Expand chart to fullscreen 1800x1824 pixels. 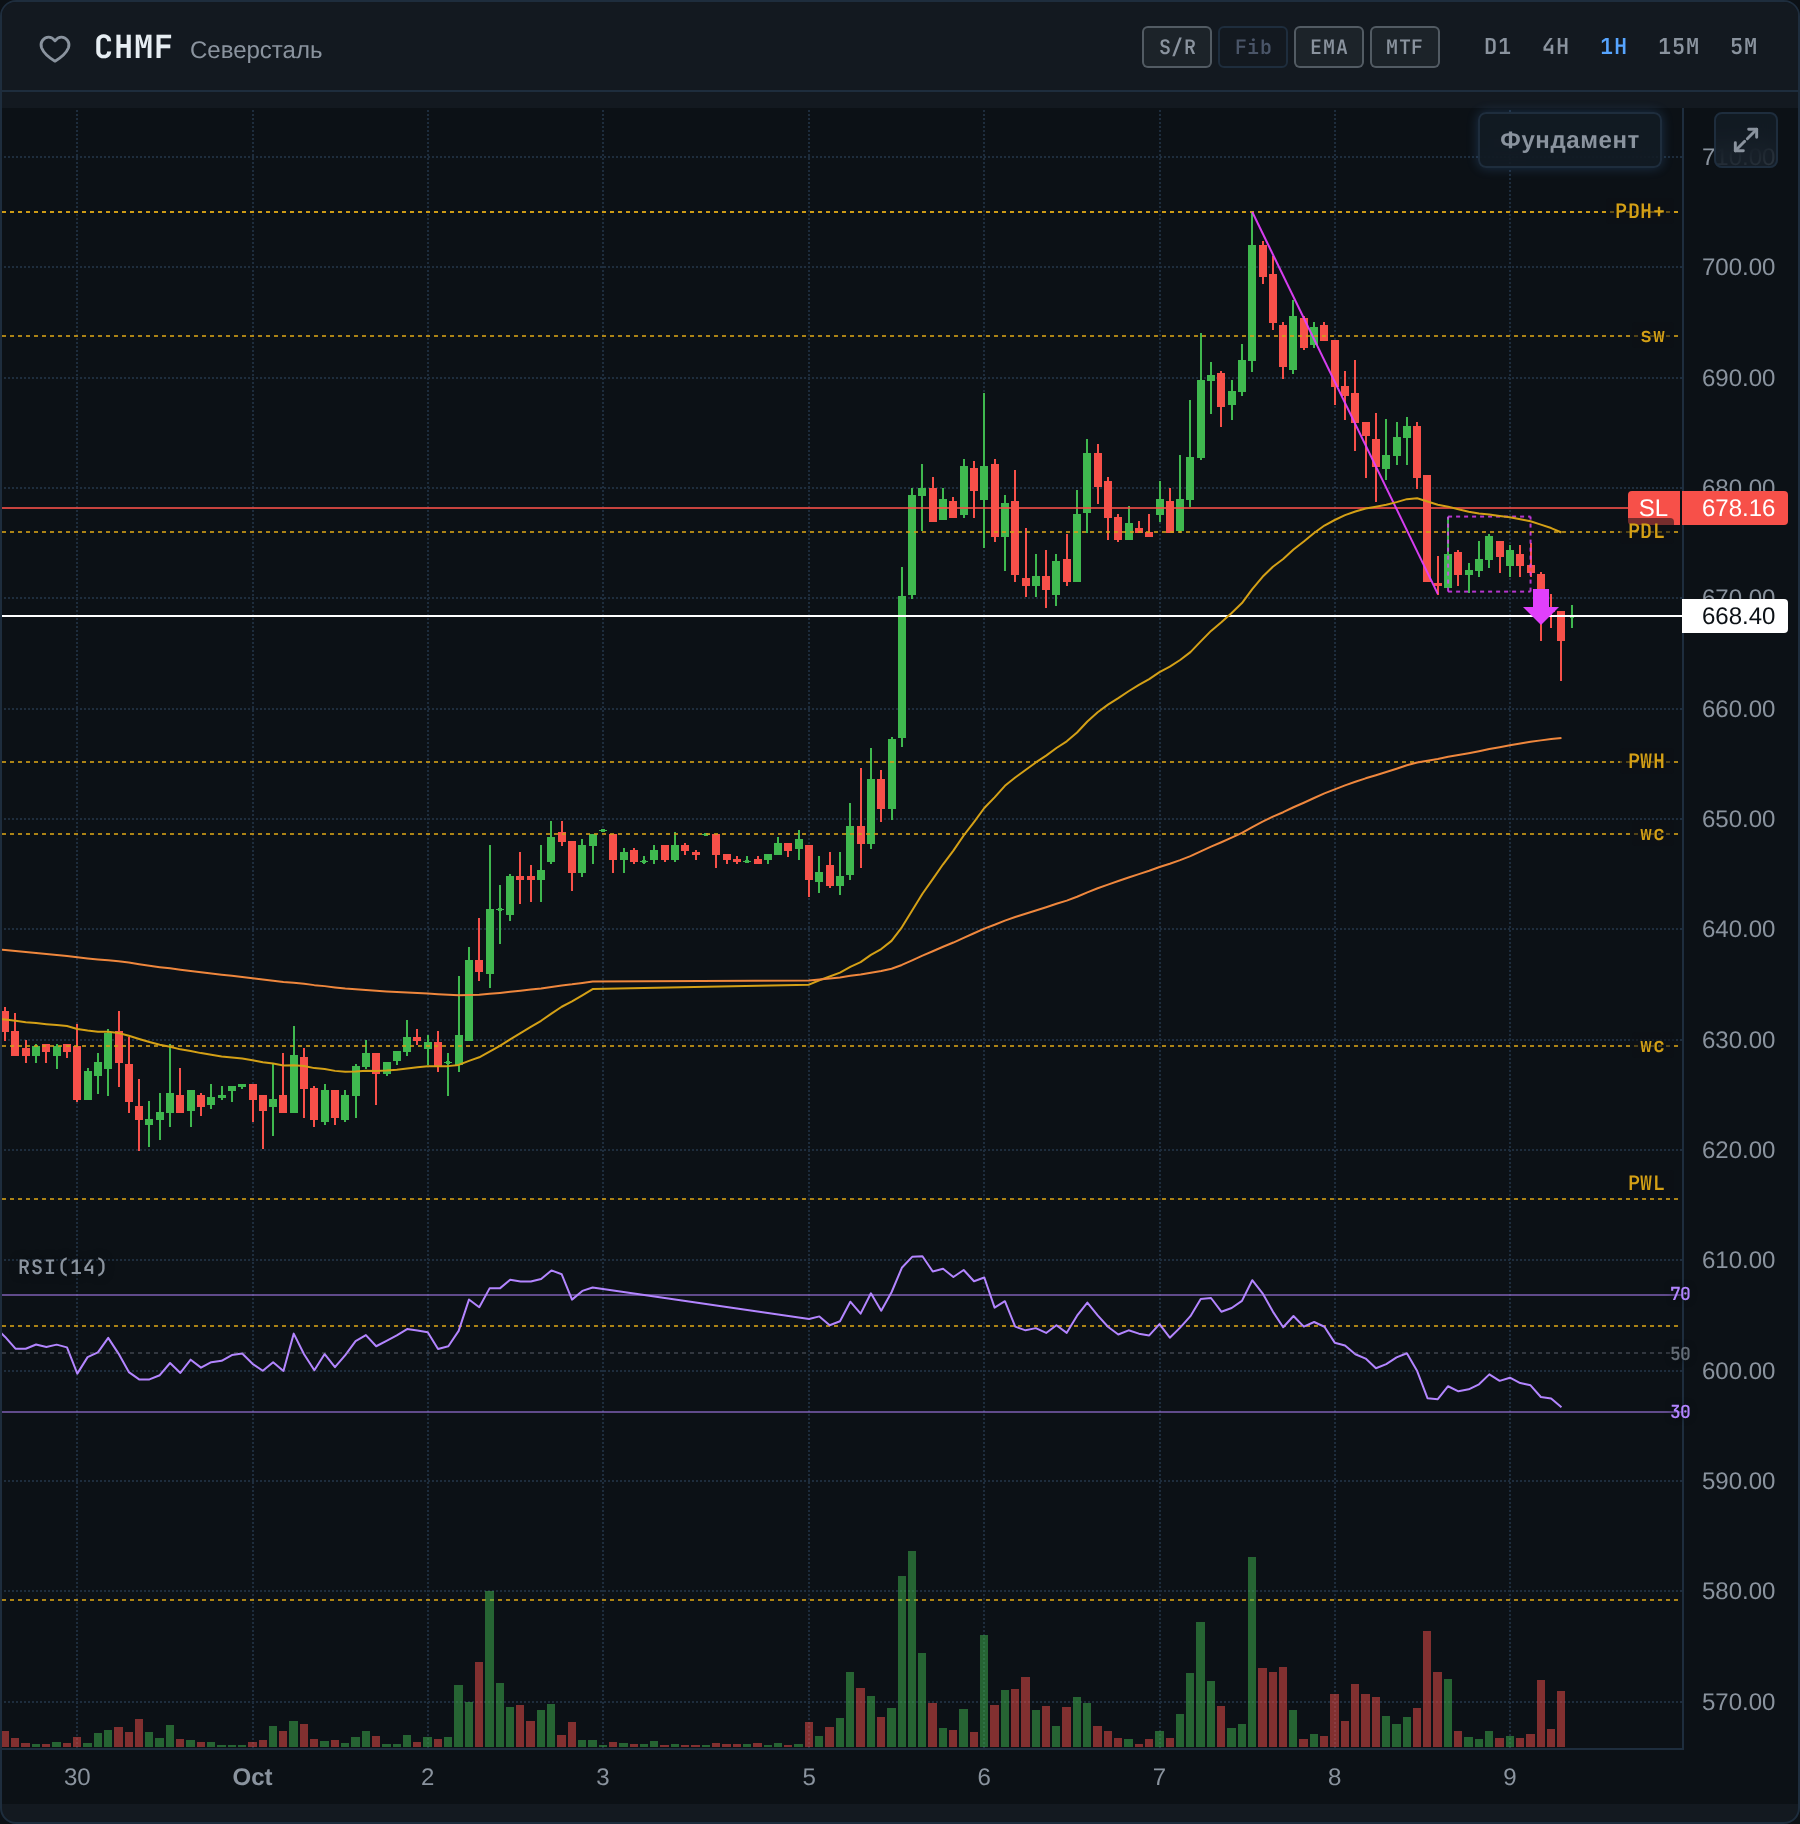tap(1745, 140)
